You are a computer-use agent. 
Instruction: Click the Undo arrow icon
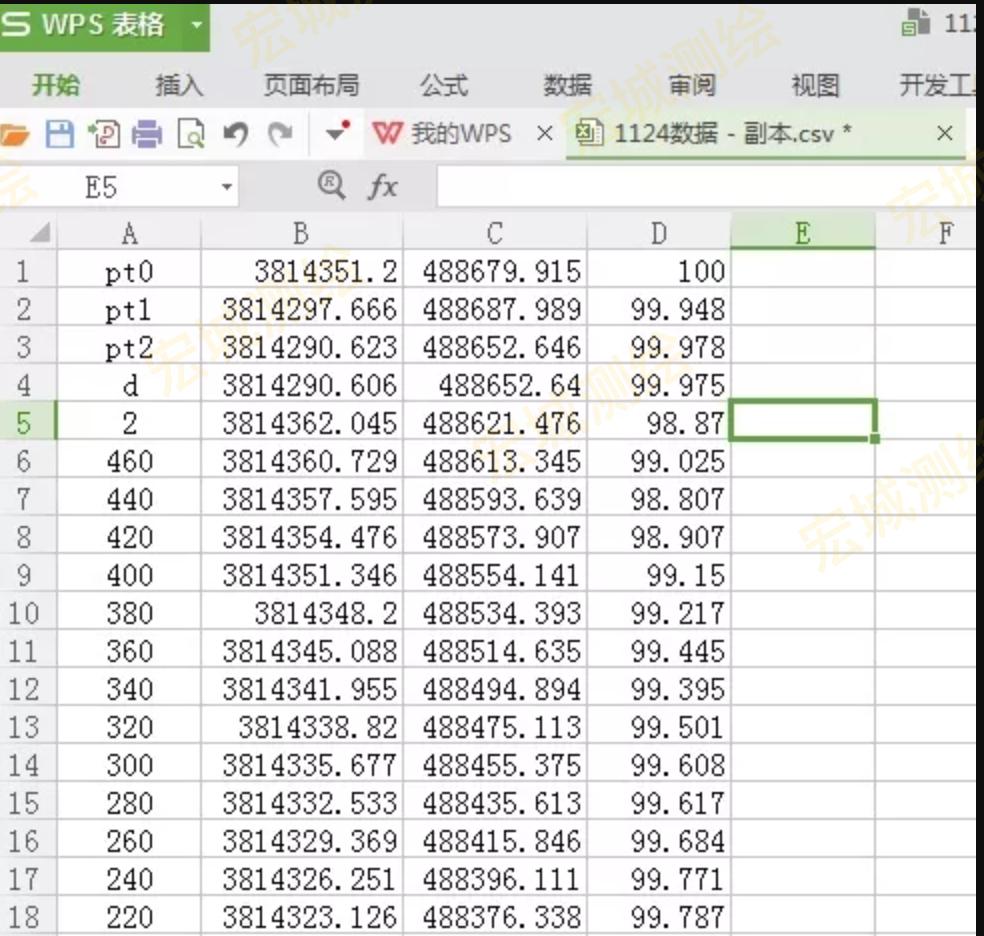235,134
